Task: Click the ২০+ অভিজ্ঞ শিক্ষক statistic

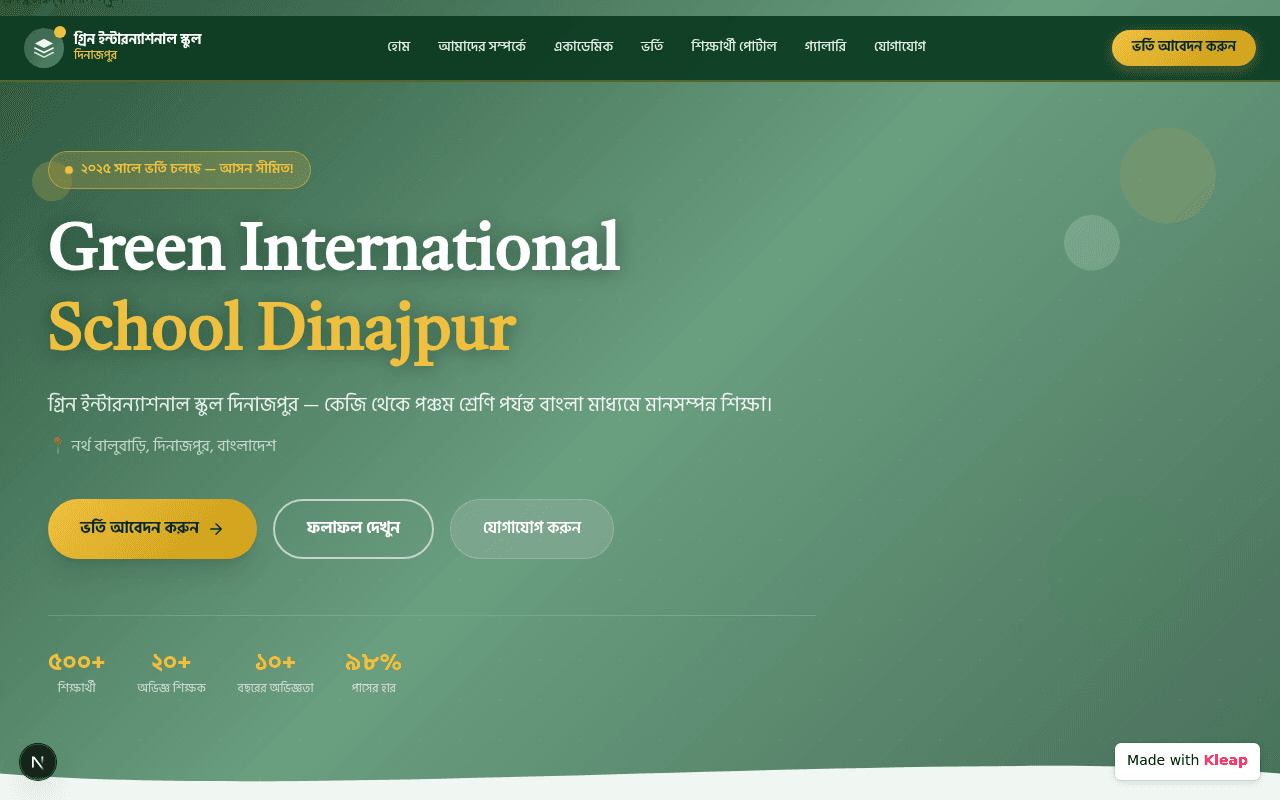Action: click(x=171, y=673)
